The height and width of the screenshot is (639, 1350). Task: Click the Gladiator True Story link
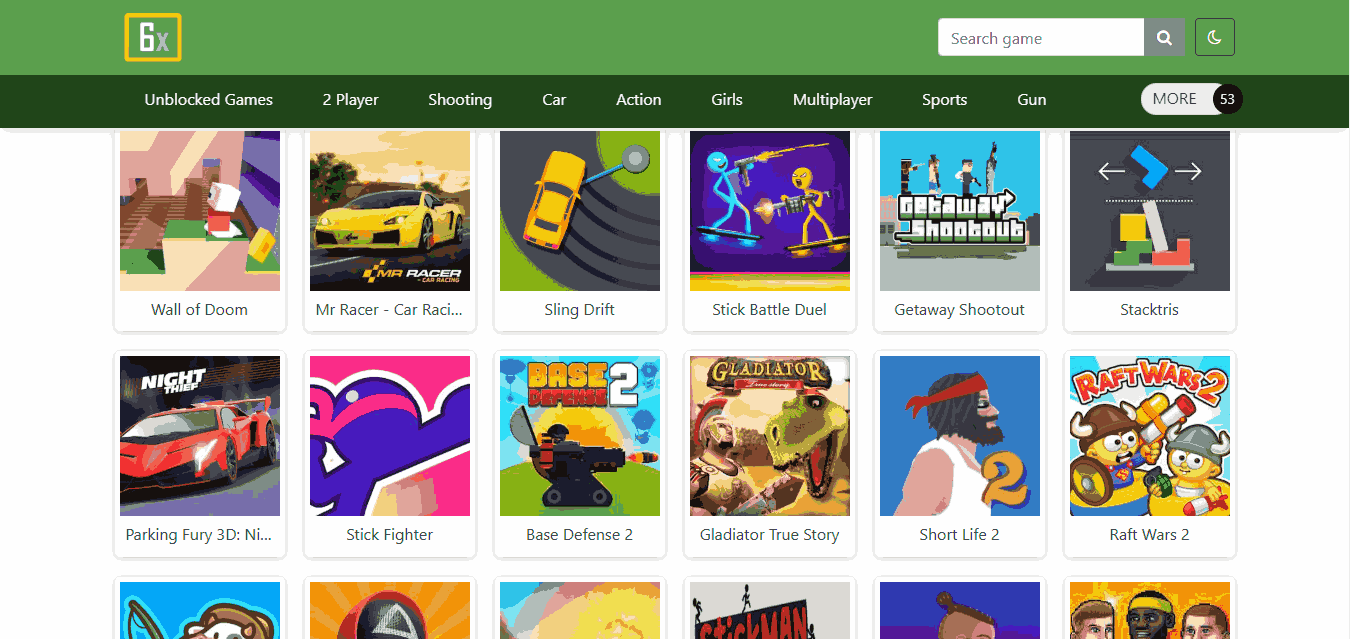click(x=769, y=534)
